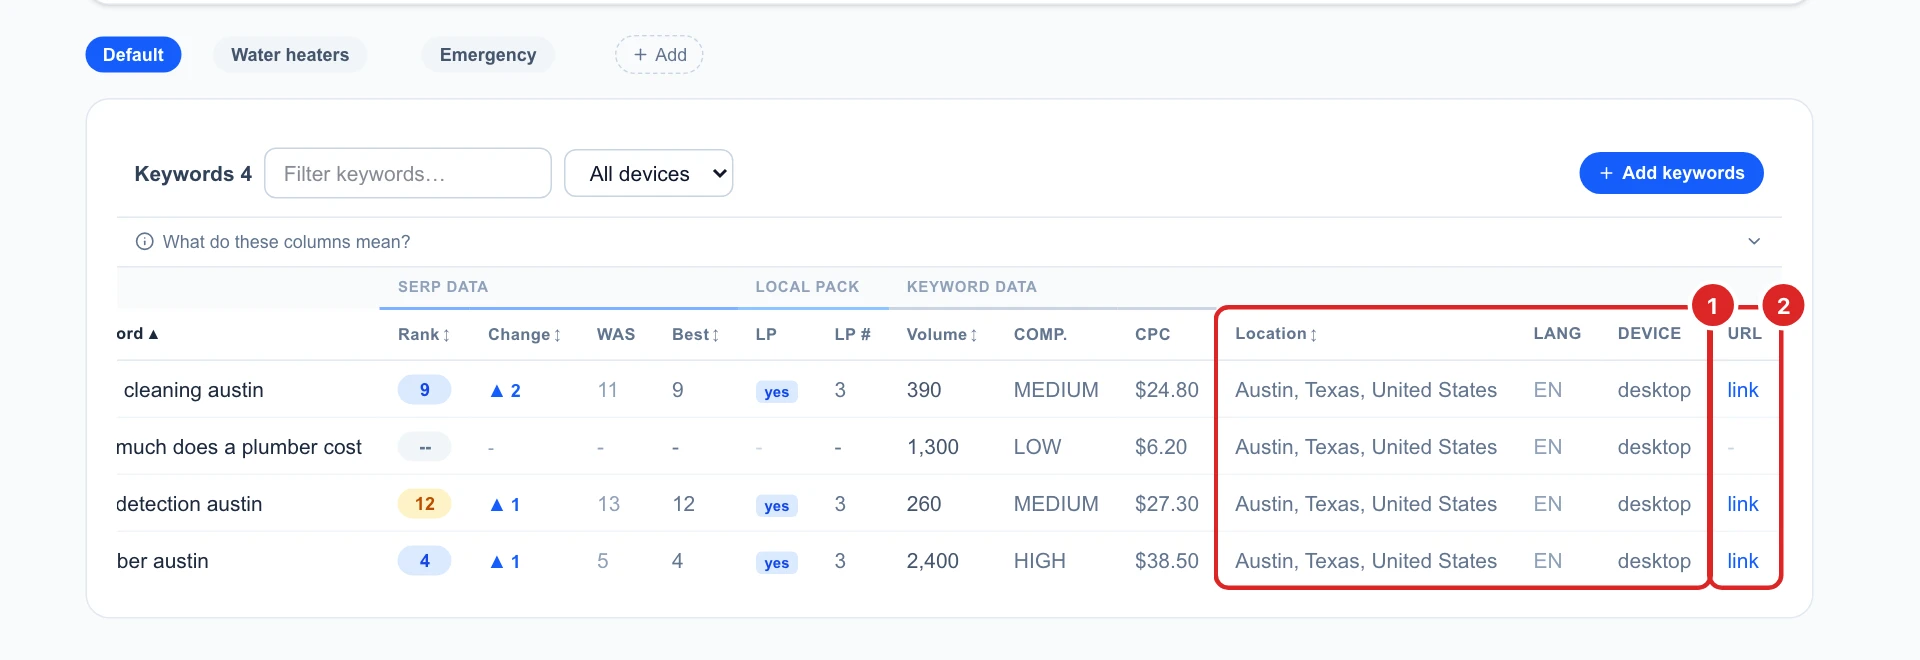The height and width of the screenshot is (660, 1920).
Task: Click the info icon beside 'What do these columns mean?'
Action: point(145,242)
